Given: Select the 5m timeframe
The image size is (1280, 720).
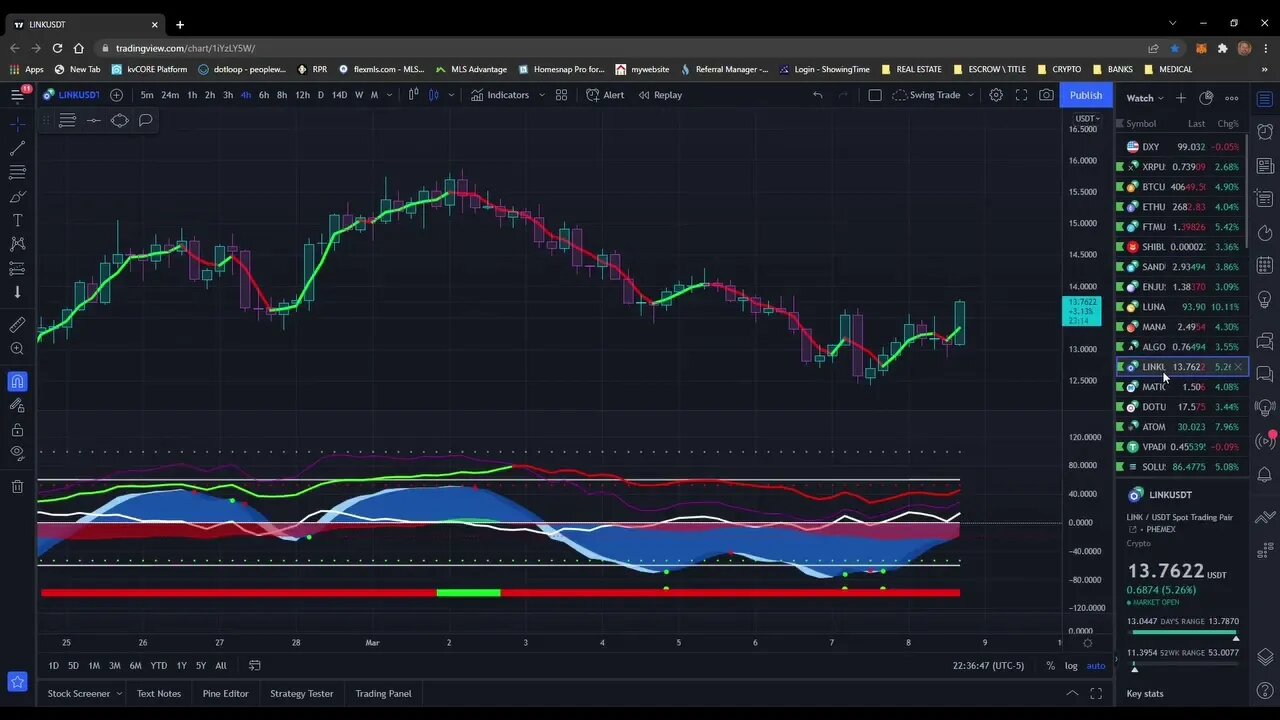Looking at the screenshot, I should [x=147, y=95].
